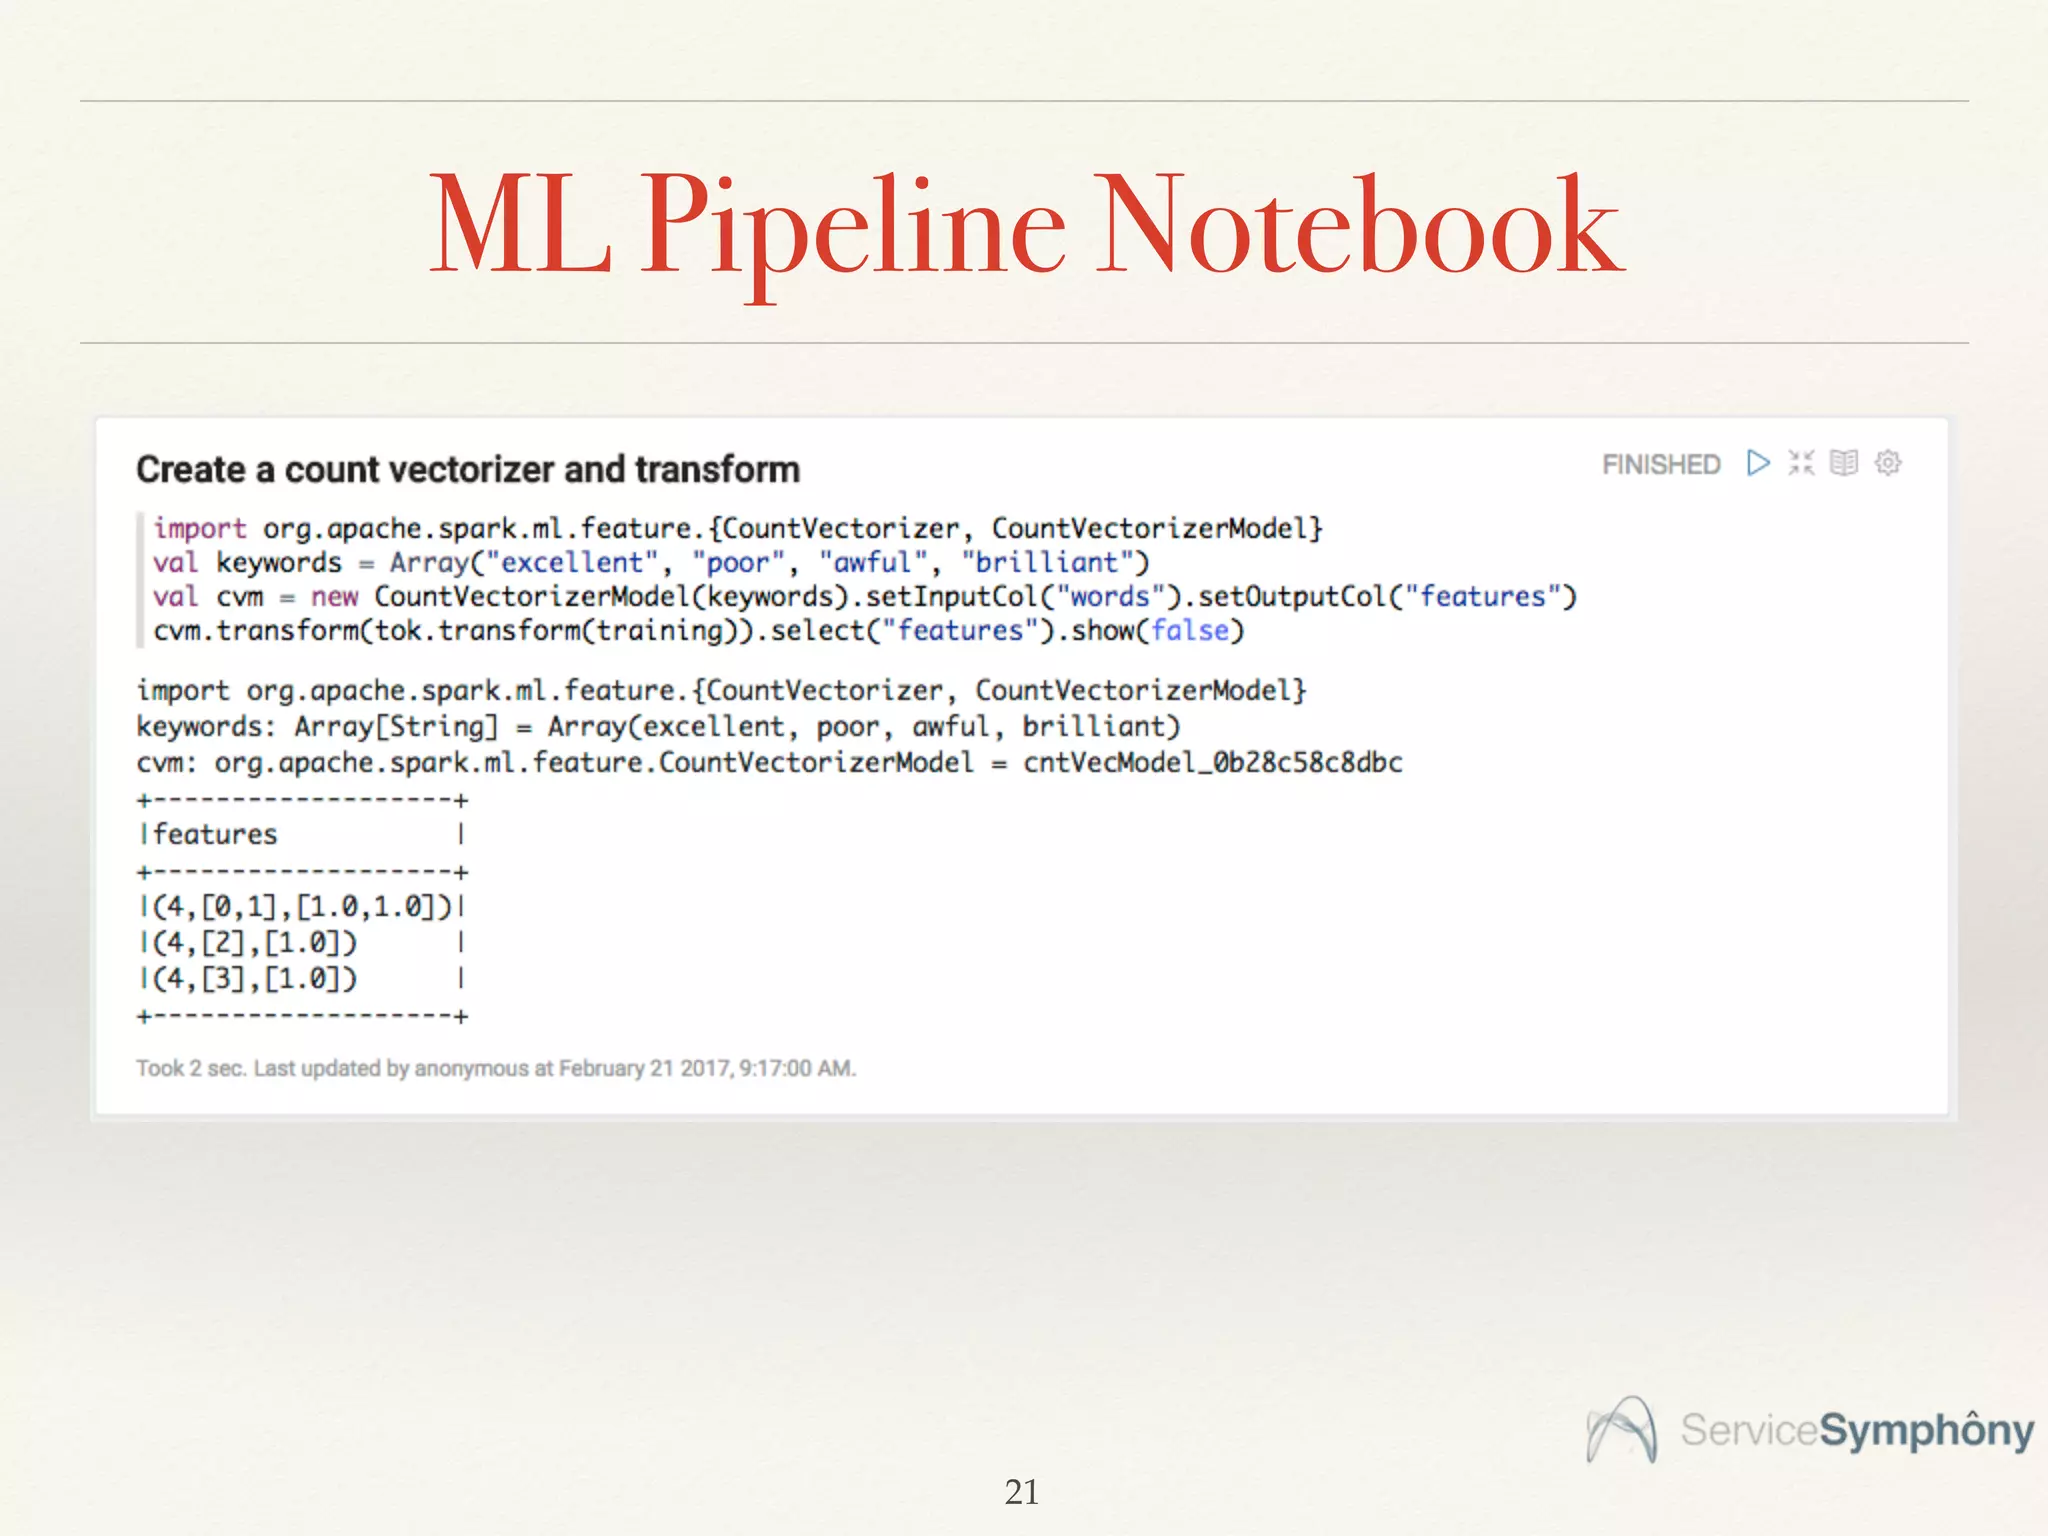Click the 'ML Pipeline Notebook' slide title

coord(1025,225)
